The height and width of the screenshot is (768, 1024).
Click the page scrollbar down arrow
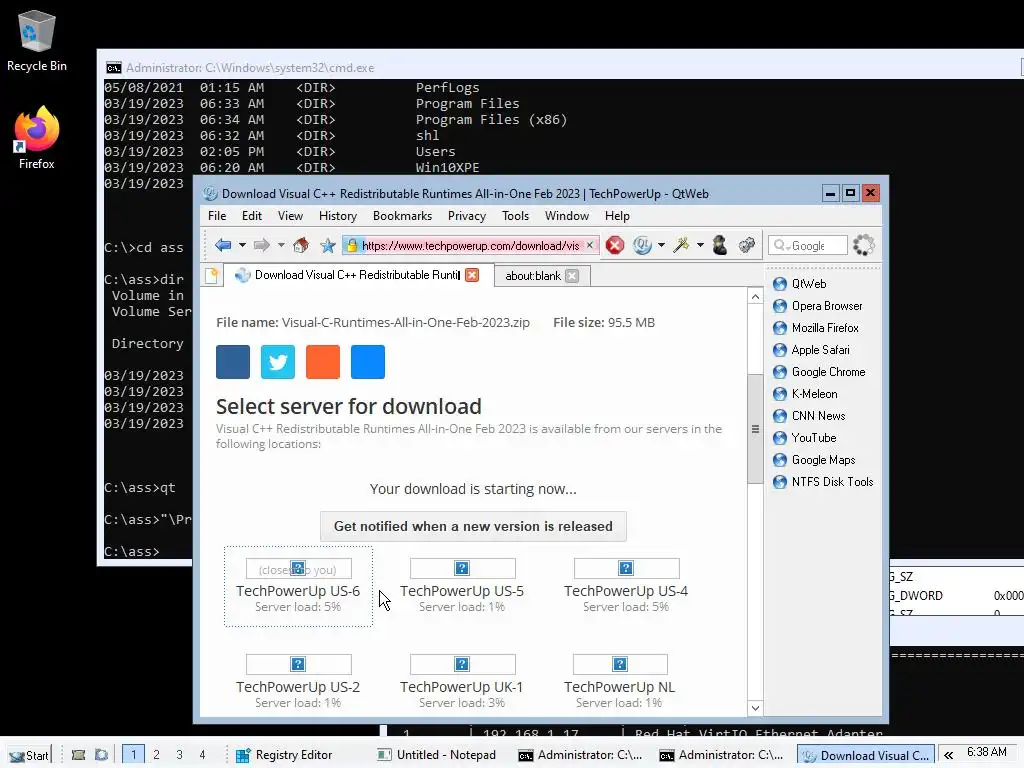pyautogui.click(x=755, y=708)
